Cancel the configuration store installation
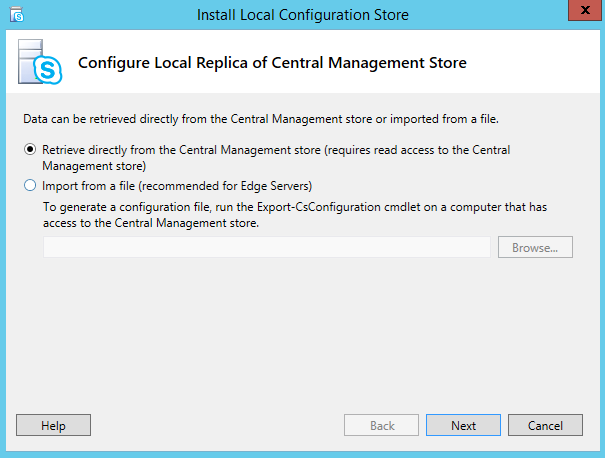 (x=545, y=425)
